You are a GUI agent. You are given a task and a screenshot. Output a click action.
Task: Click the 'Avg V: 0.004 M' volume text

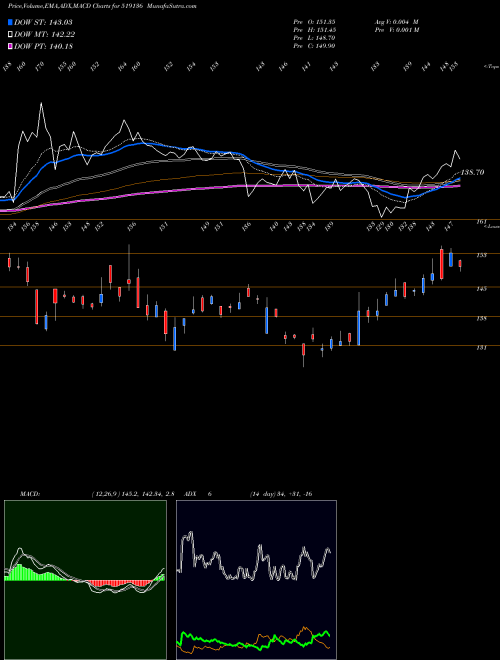(396, 21)
